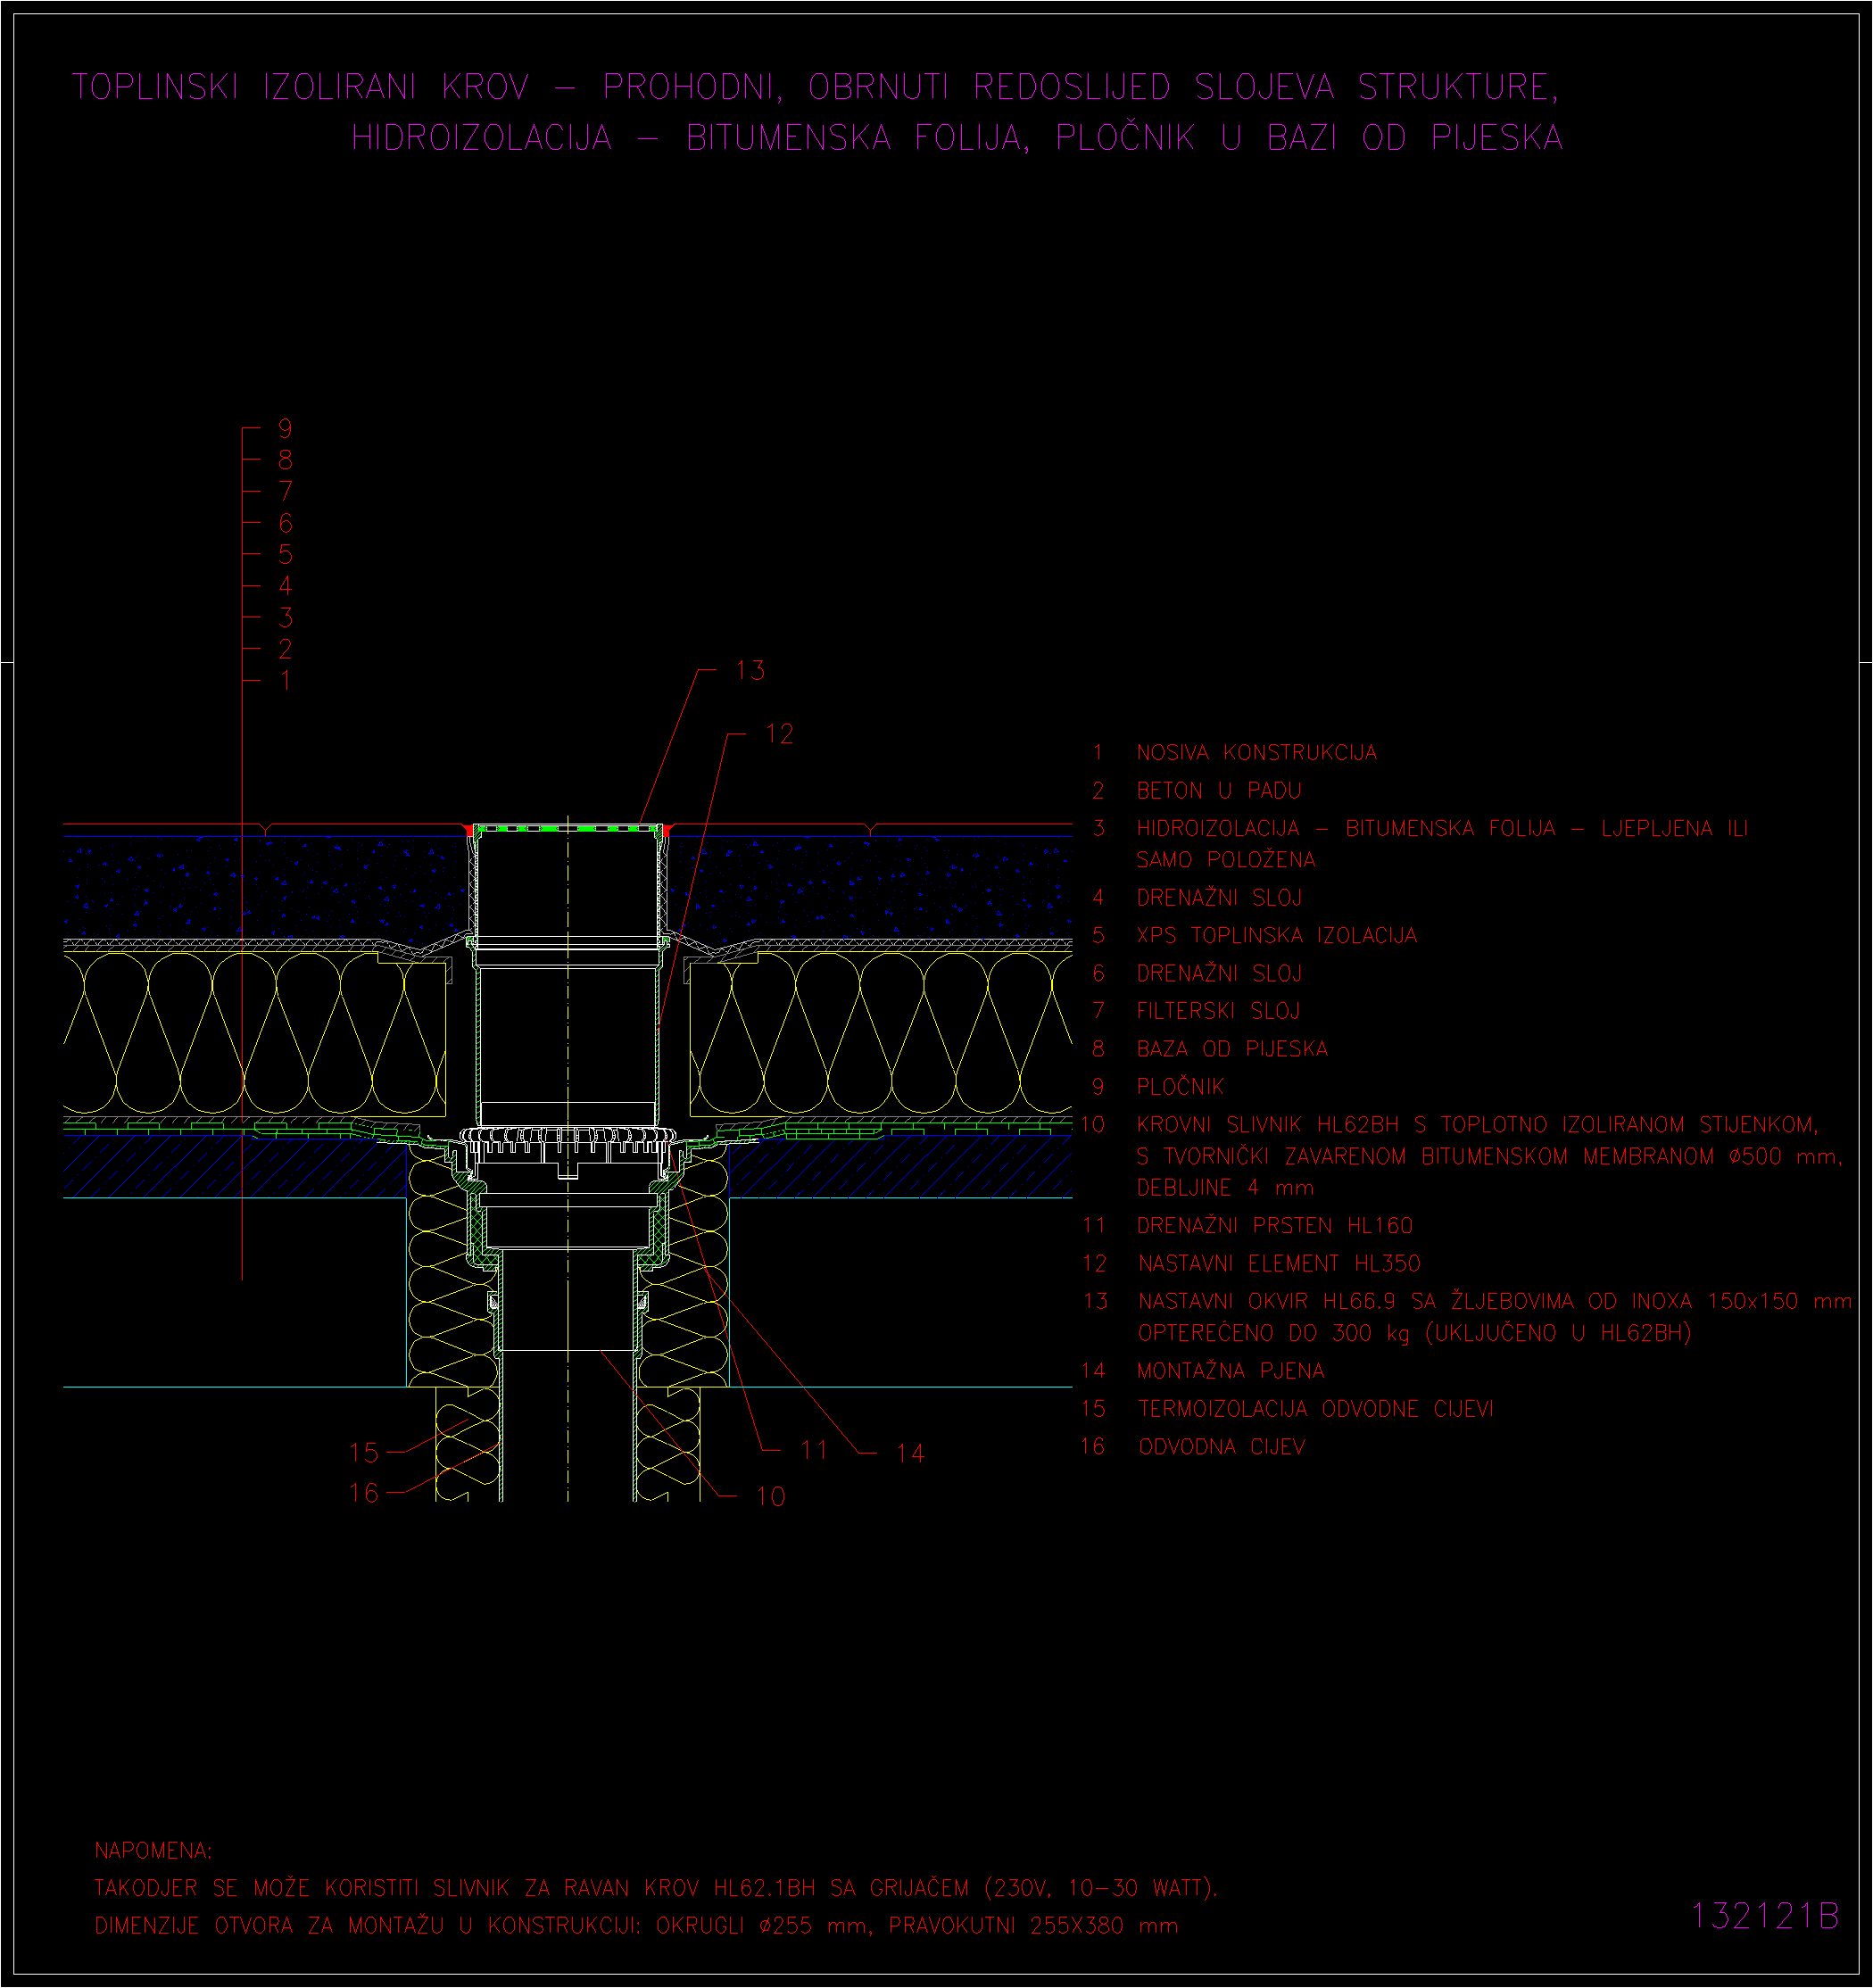This screenshot has width=1873, height=1988.
Task: Select legend entry 'TERMOIZOLACIJA ODVODNE CIJEVI'
Action: coord(1315,1409)
